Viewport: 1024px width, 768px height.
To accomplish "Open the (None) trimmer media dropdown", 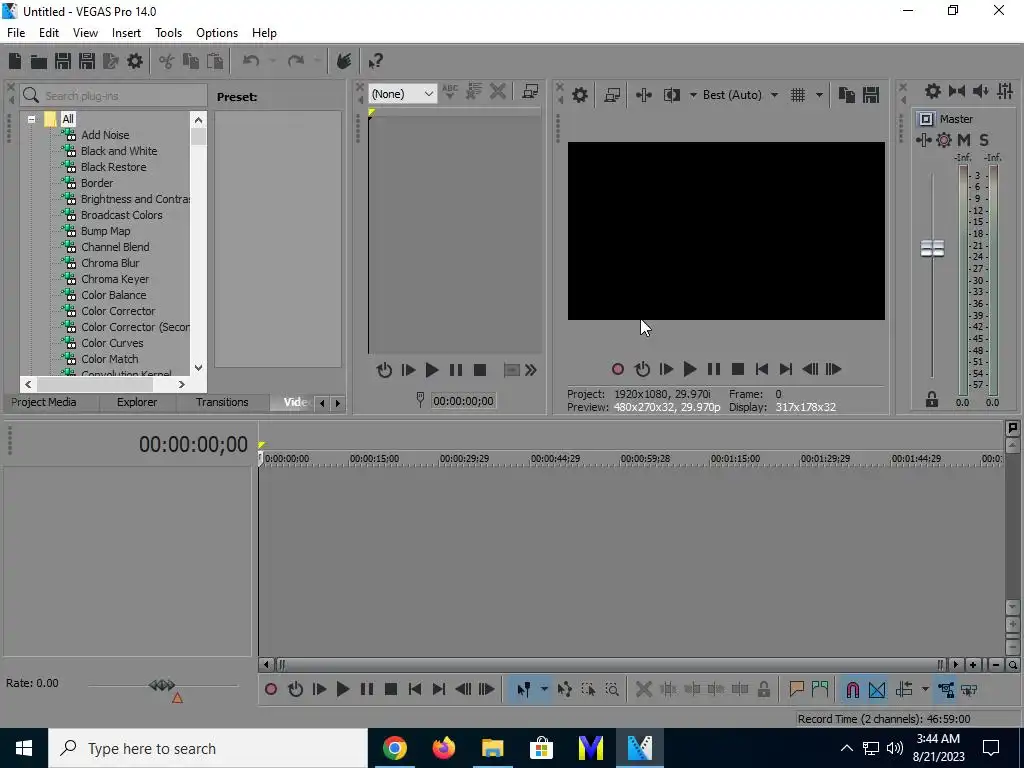I will point(402,94).
